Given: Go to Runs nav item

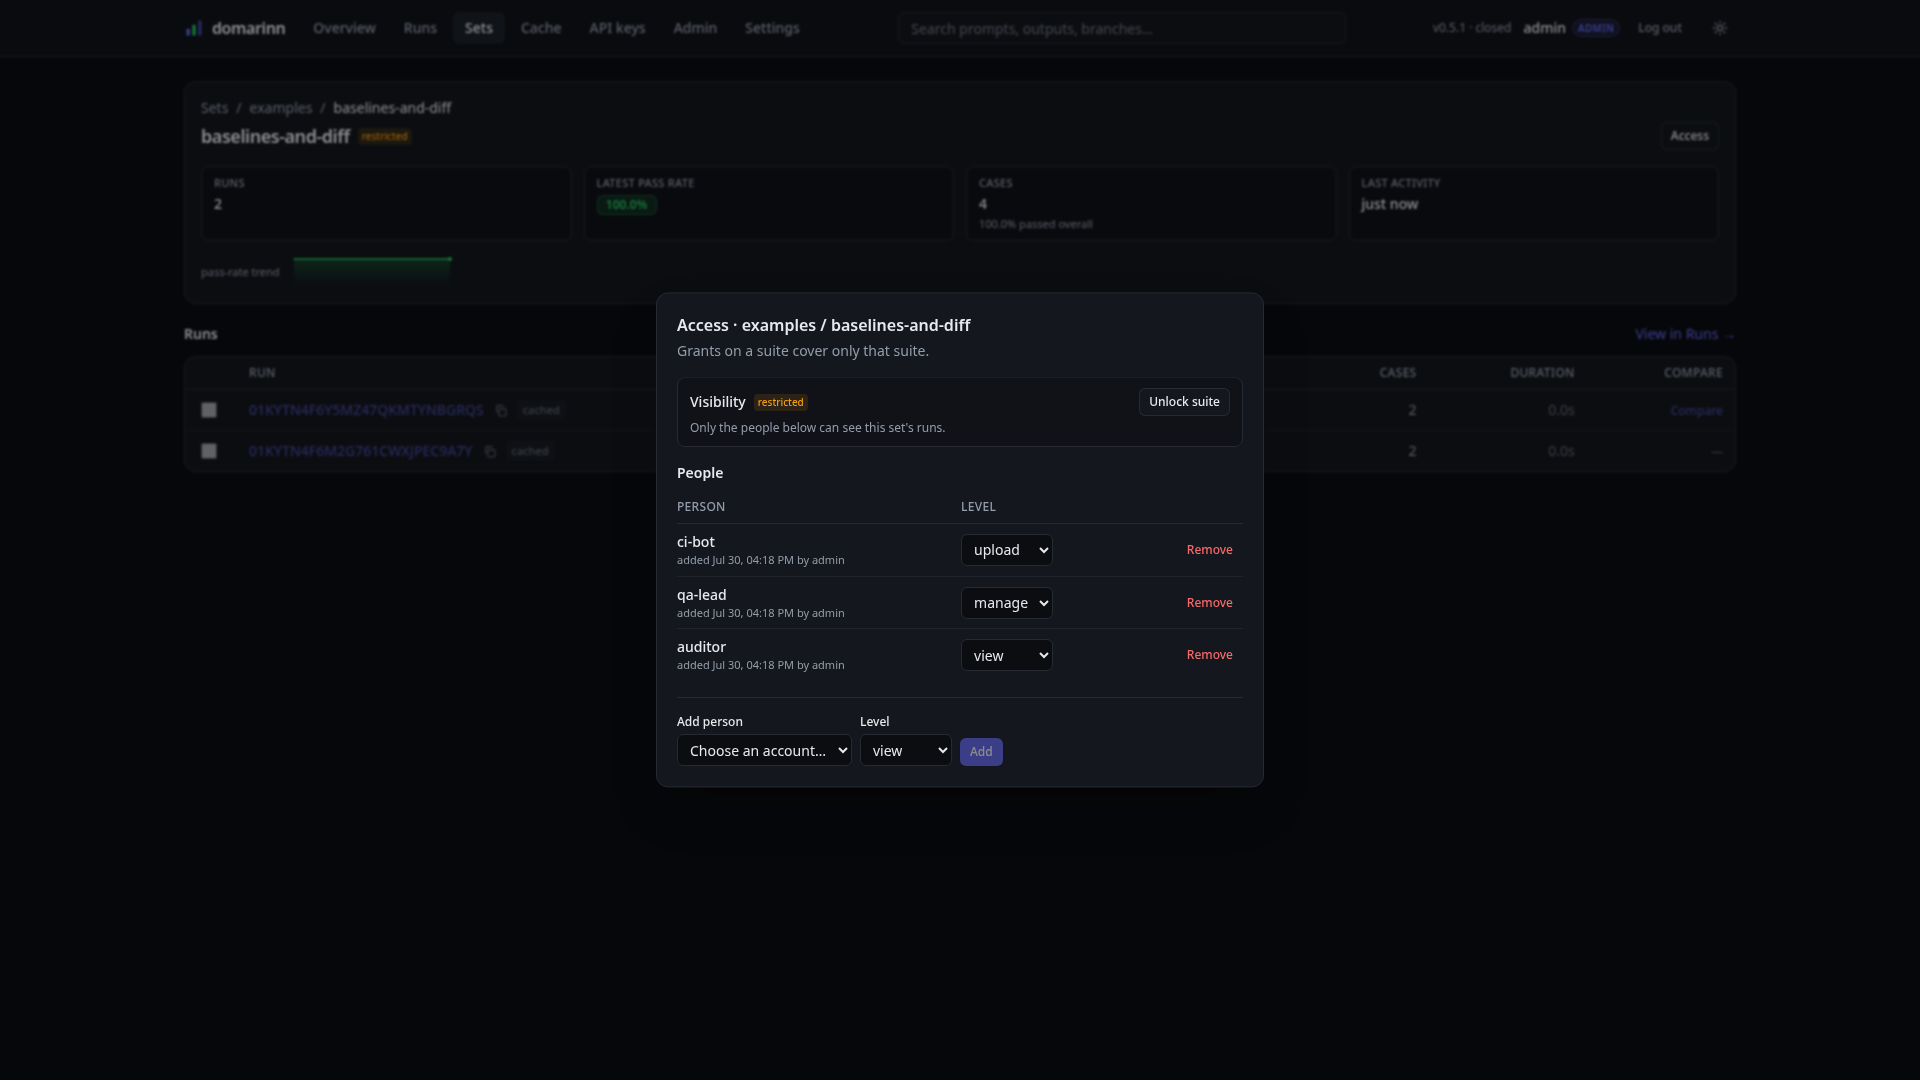Looking at the screenshot, I should [420, 28].
